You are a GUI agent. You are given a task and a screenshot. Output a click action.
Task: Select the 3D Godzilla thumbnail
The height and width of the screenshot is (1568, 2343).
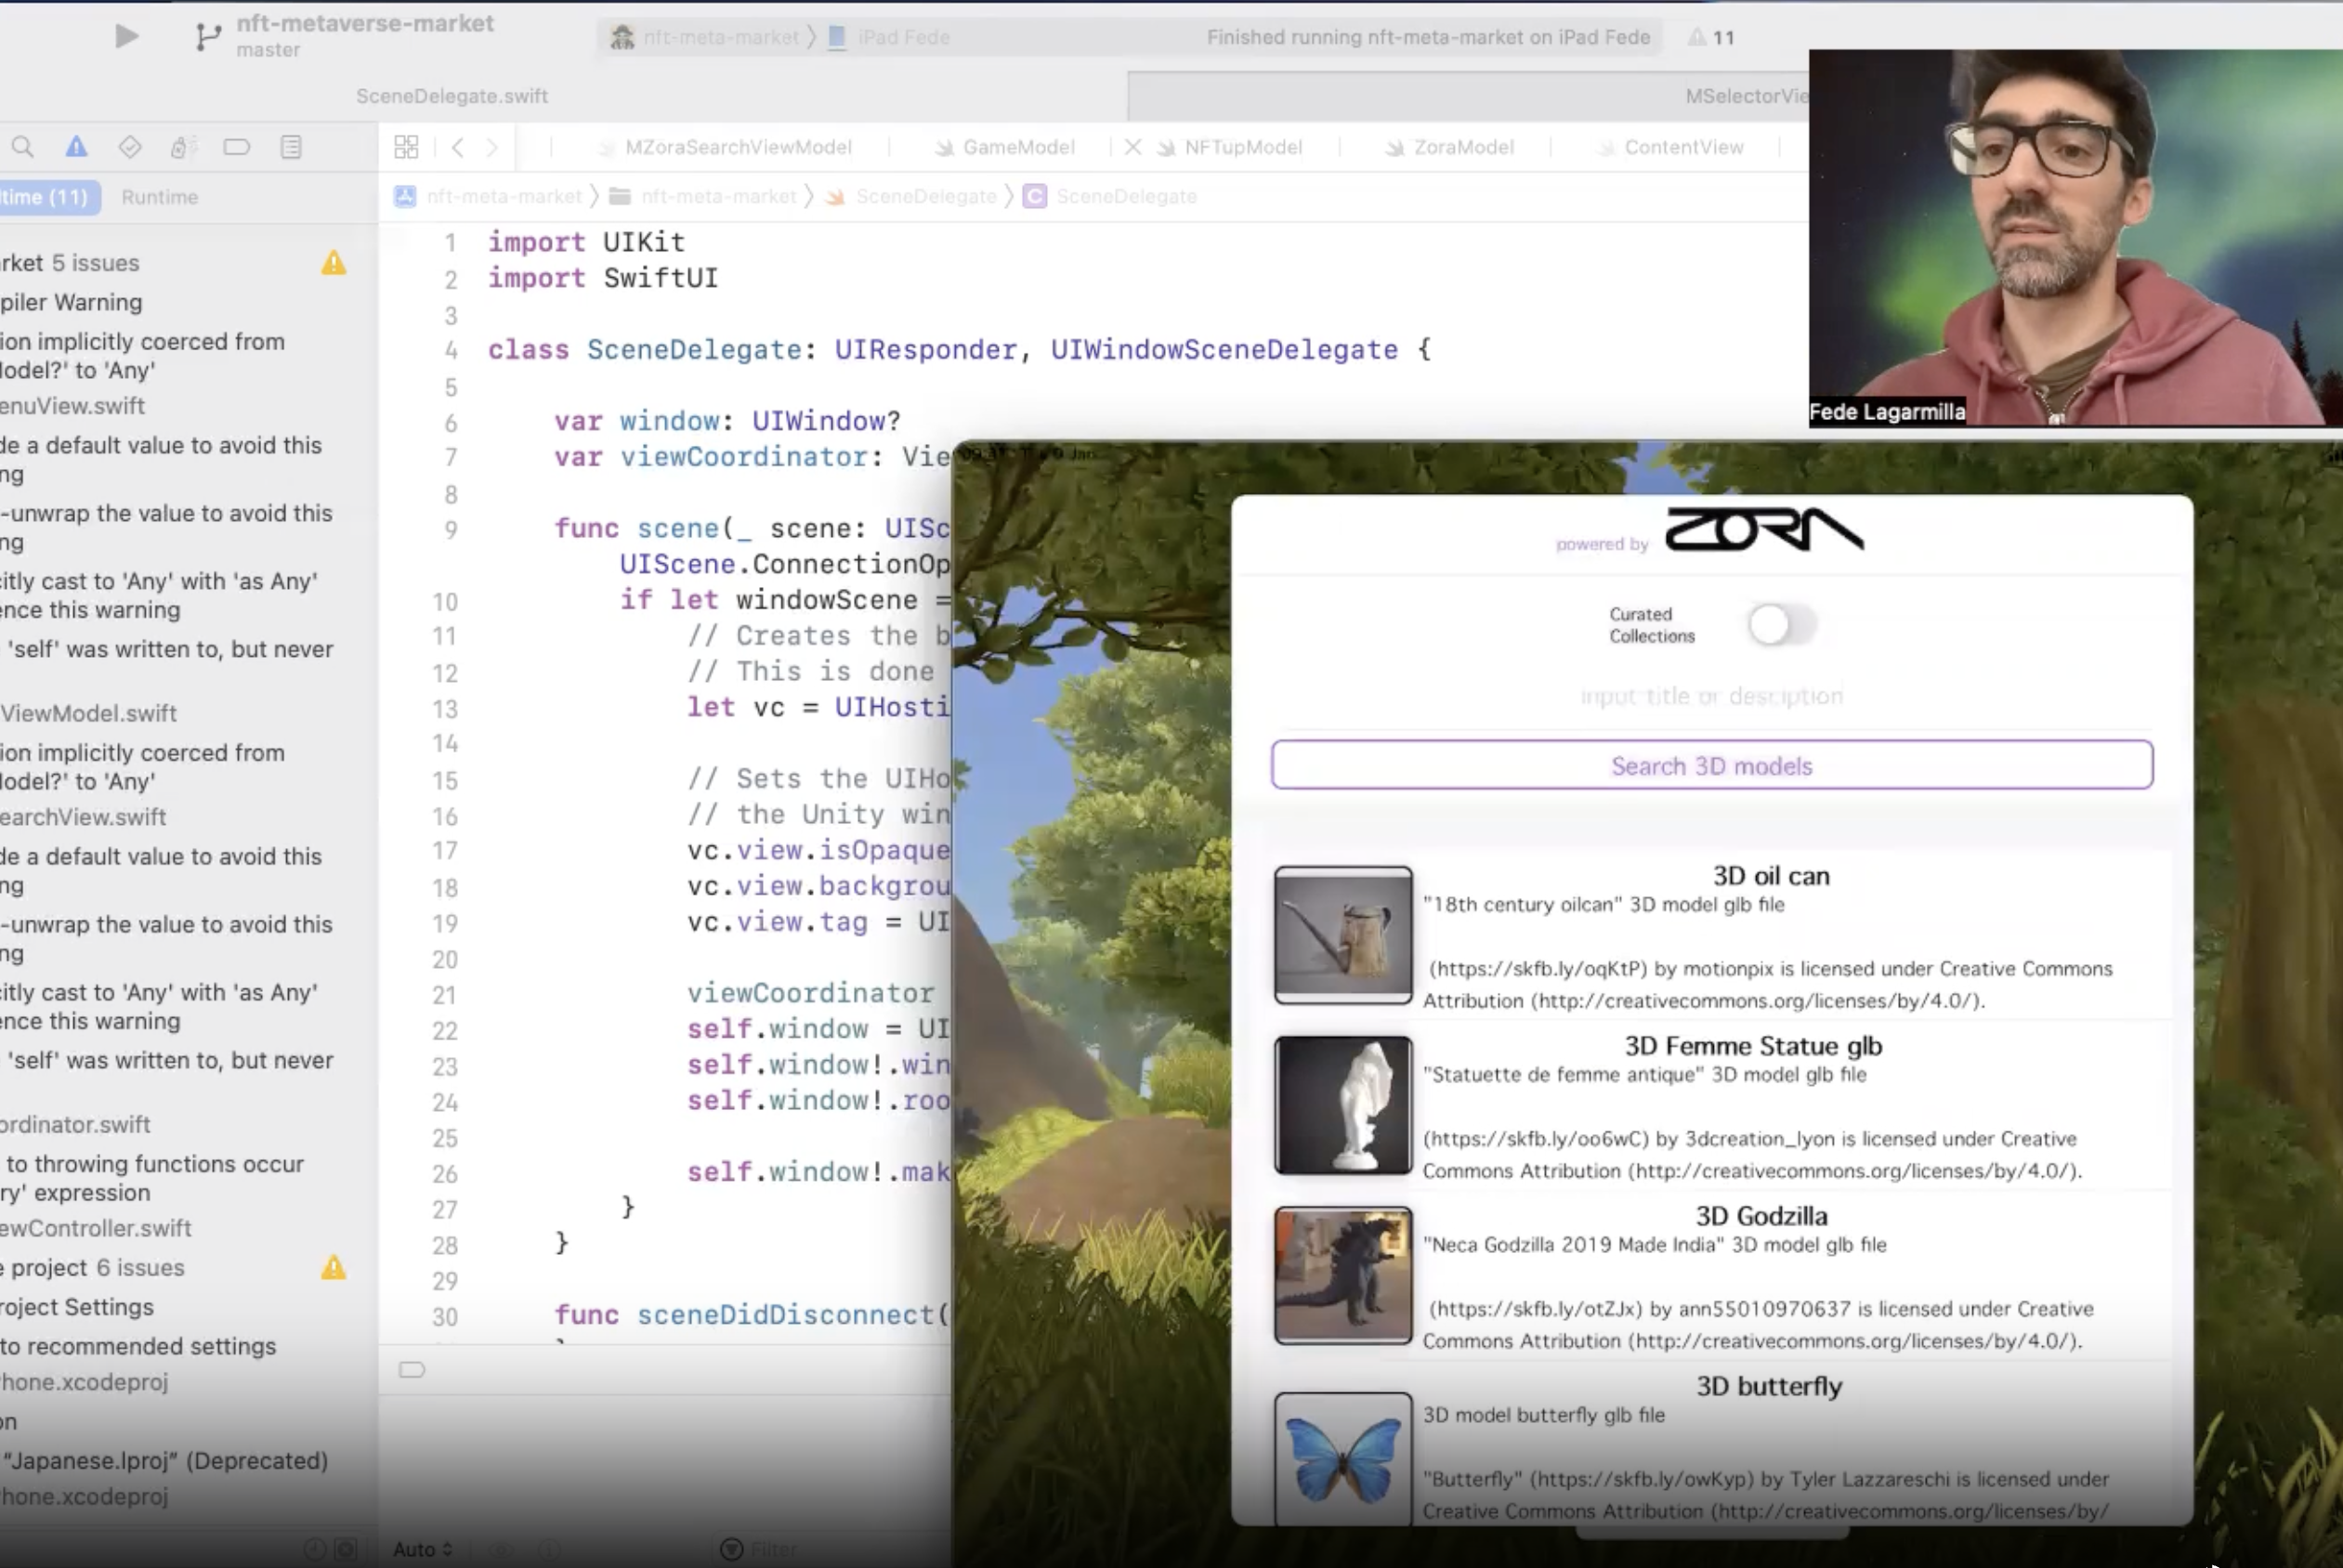tap(1342, 1275)
